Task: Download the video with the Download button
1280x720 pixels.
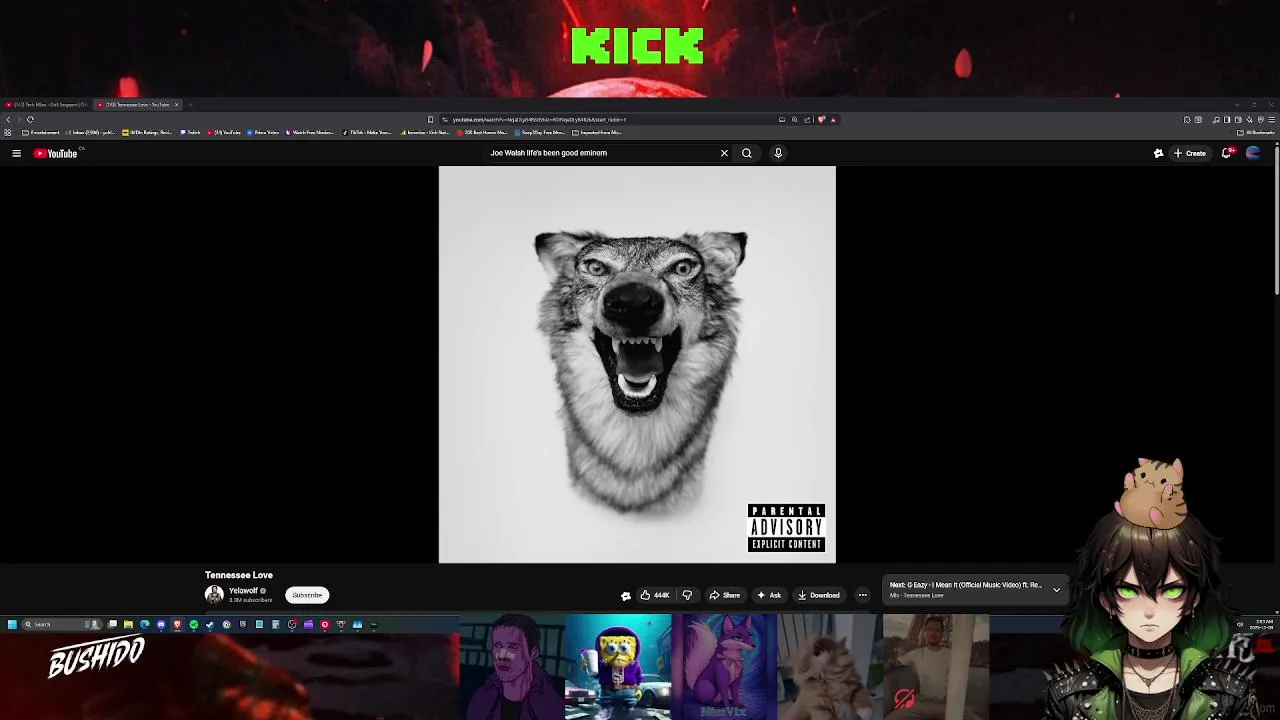Action: pyautogui.click(x=819, y=595)
